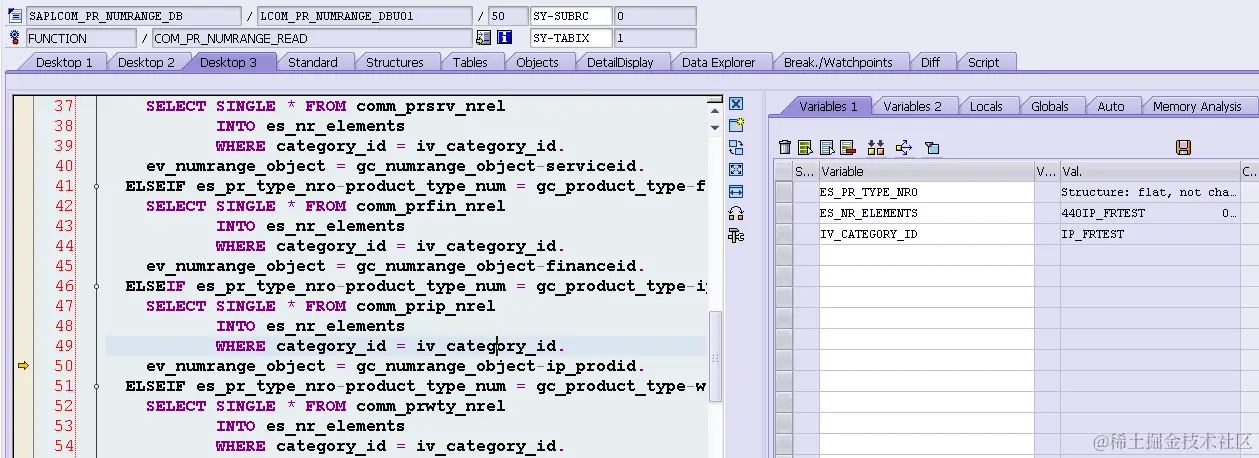
Task: Open Memory Analysis tab
Action: pos(1197,106)
